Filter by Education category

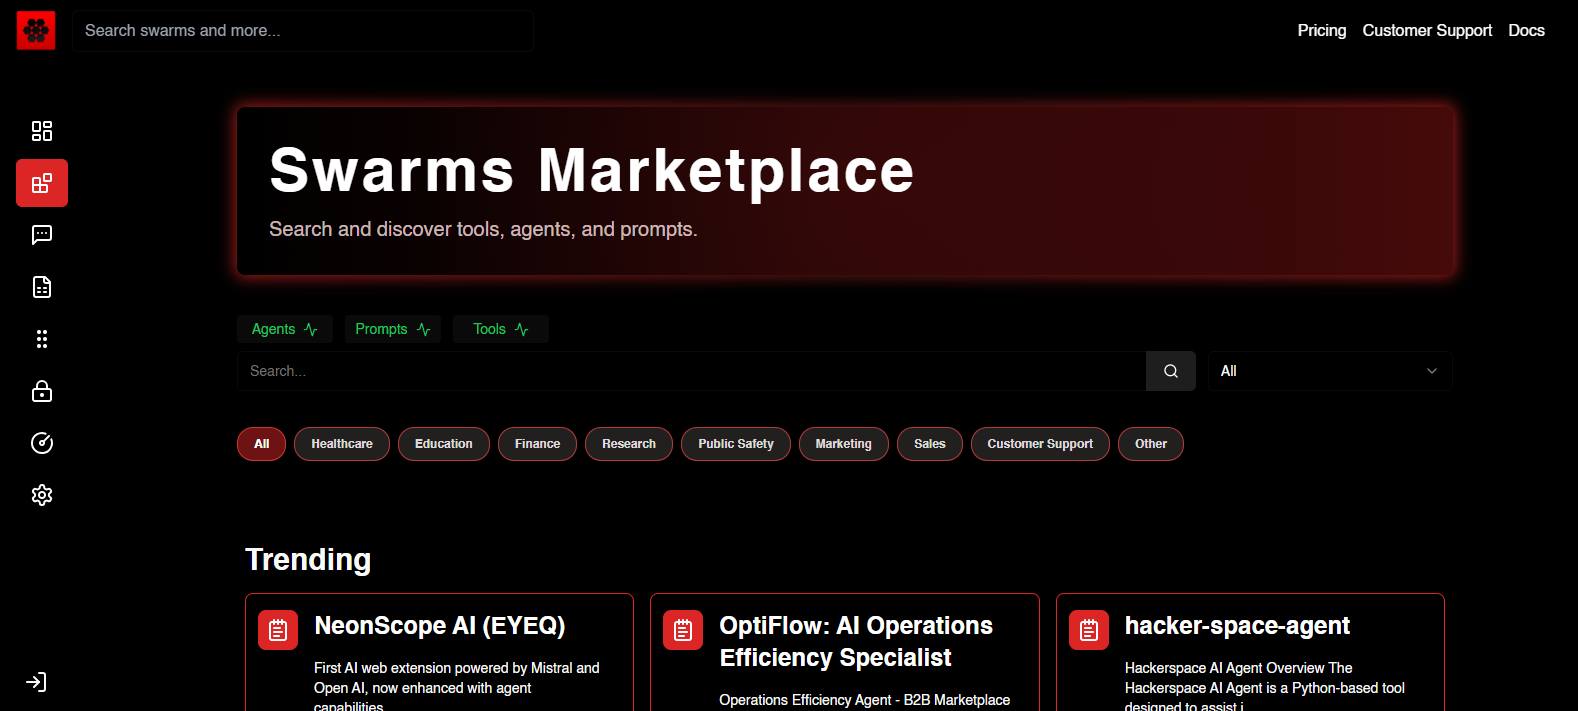tap(444, 444)
